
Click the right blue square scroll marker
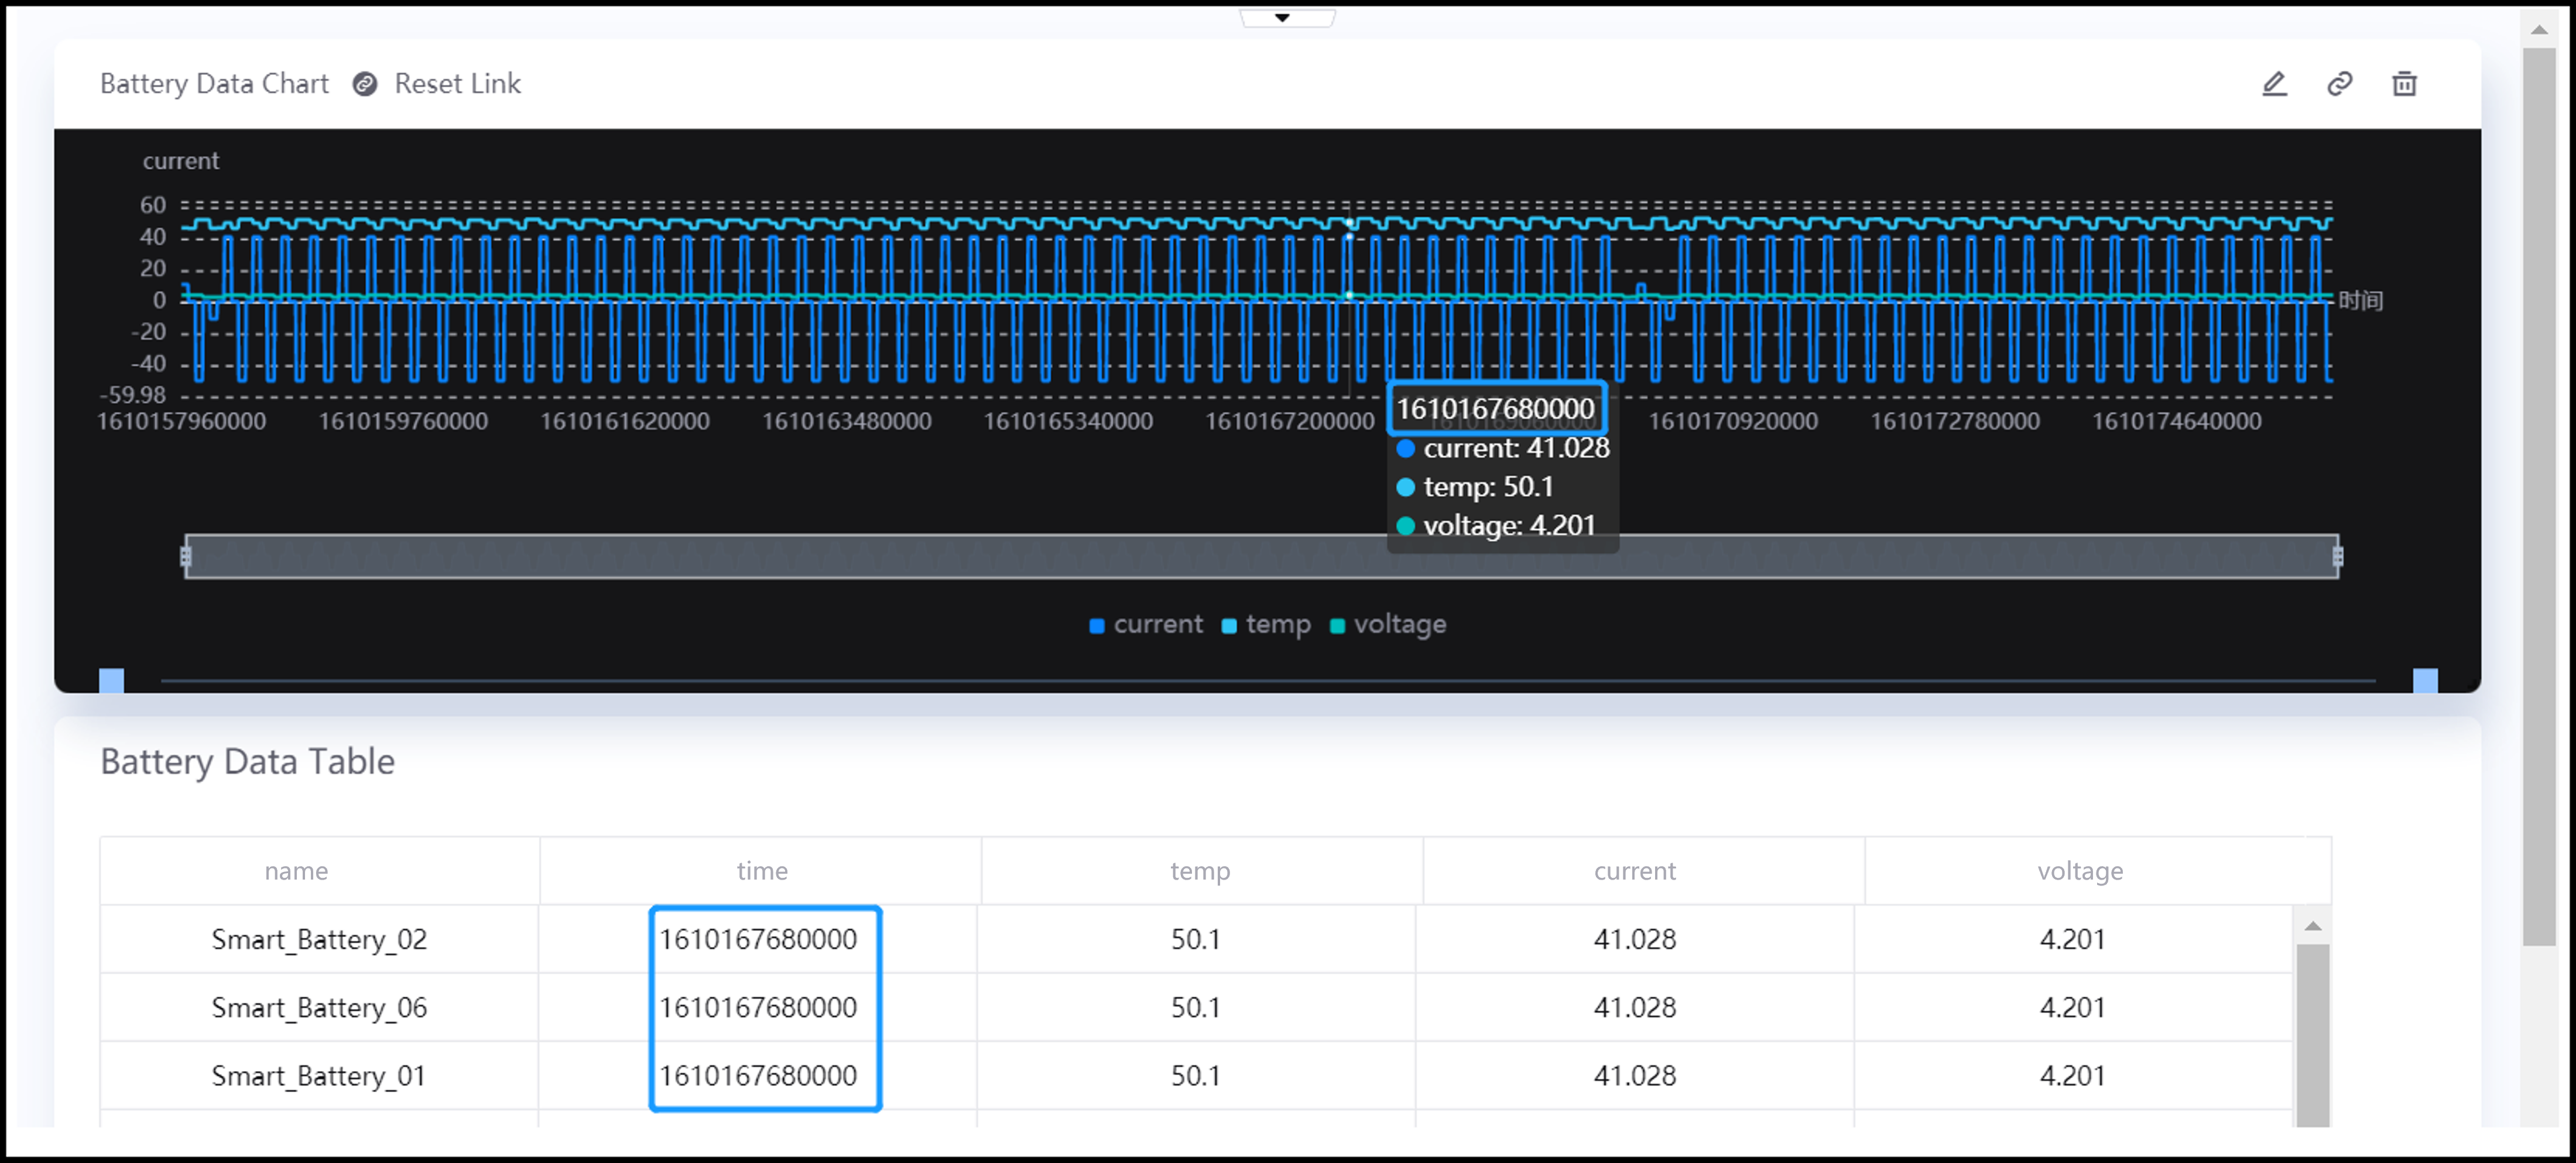point(2425,681)
